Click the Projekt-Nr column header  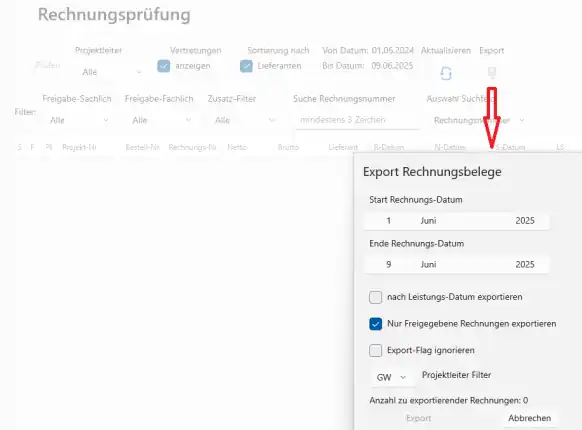coord(79,147)
